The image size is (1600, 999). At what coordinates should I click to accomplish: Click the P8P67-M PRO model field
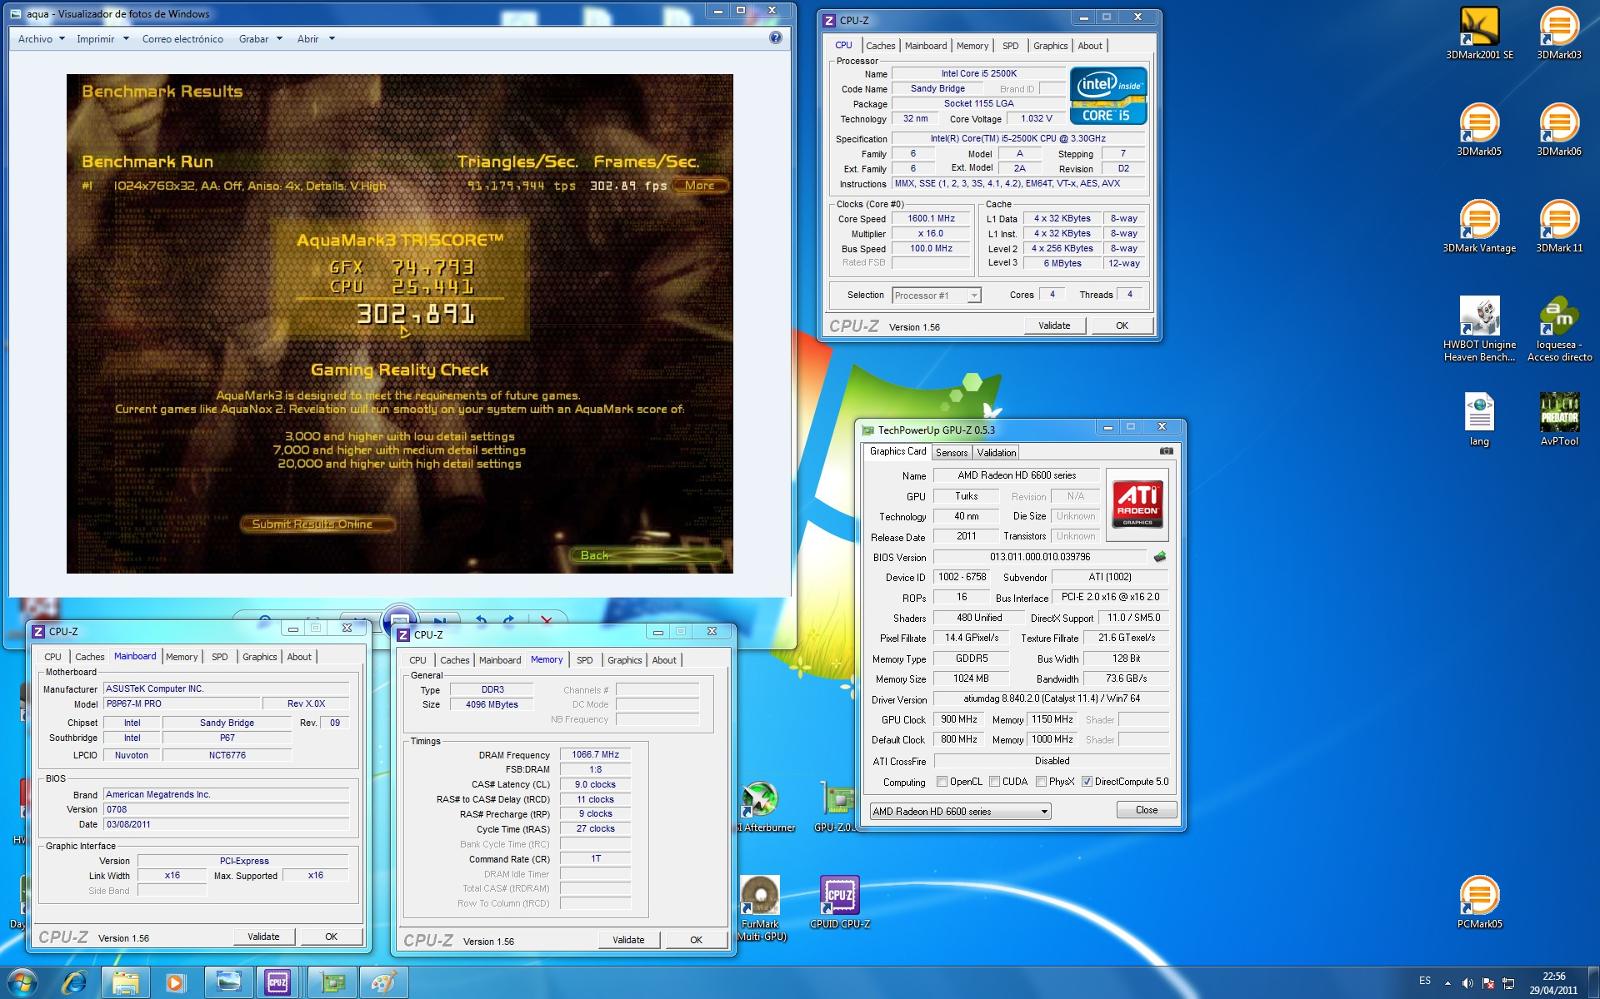182,704
